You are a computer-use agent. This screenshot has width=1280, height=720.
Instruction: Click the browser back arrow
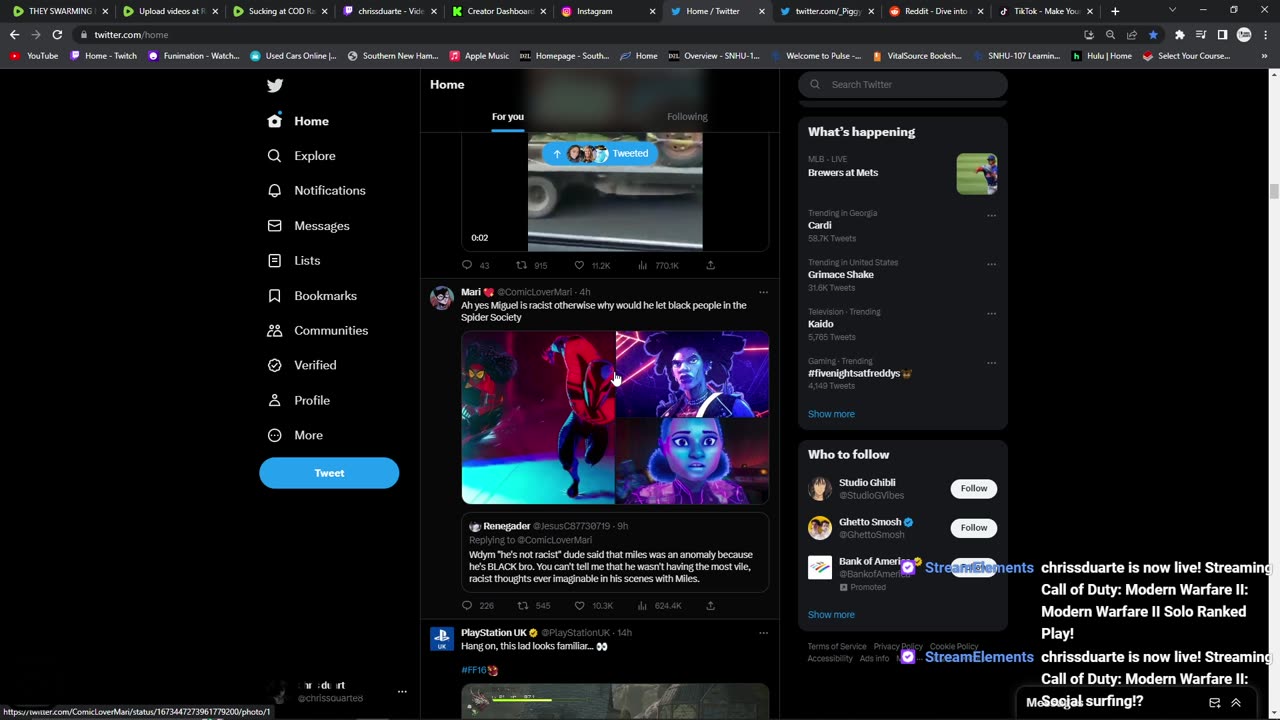(x=14, y=35)
